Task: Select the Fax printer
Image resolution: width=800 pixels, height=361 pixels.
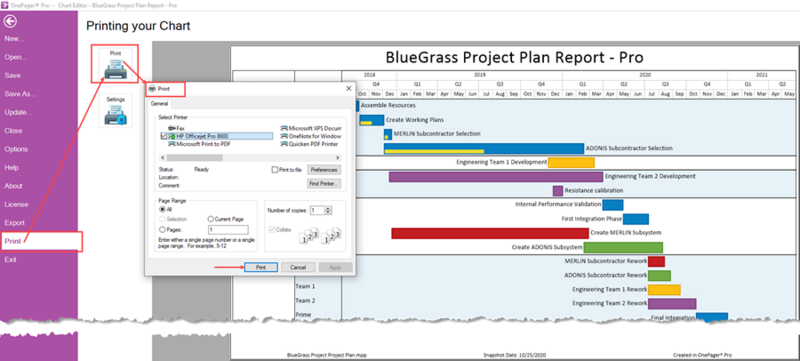Action: tap(176, 128)
